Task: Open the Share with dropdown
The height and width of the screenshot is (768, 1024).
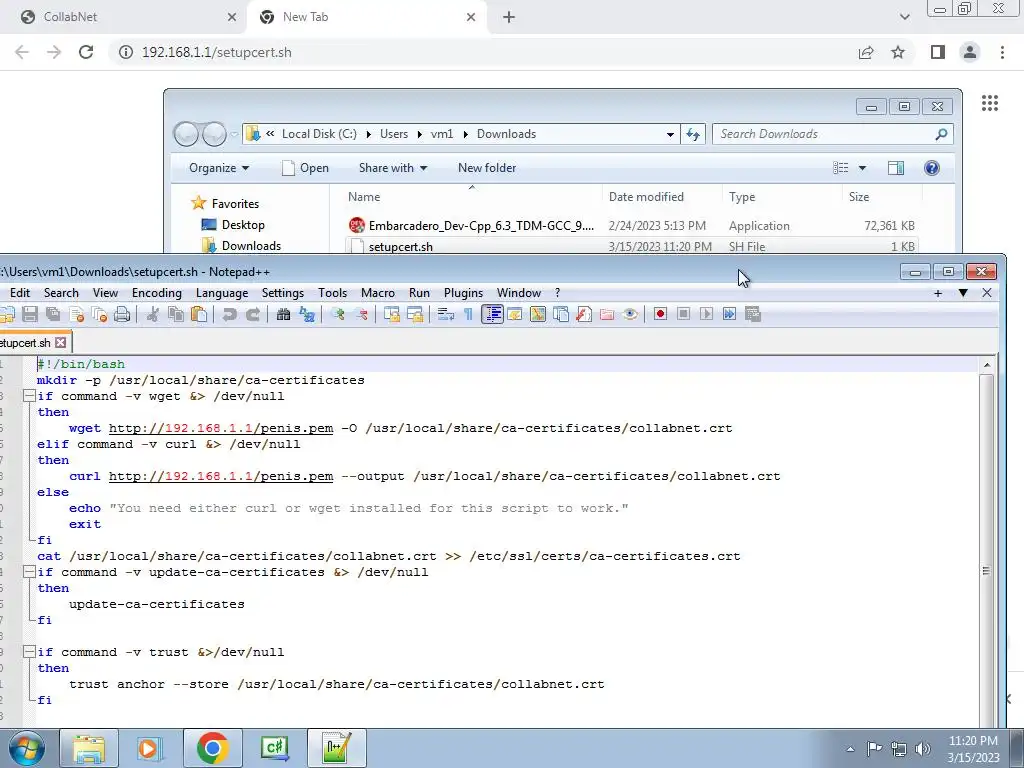Action: coord(392,168)
